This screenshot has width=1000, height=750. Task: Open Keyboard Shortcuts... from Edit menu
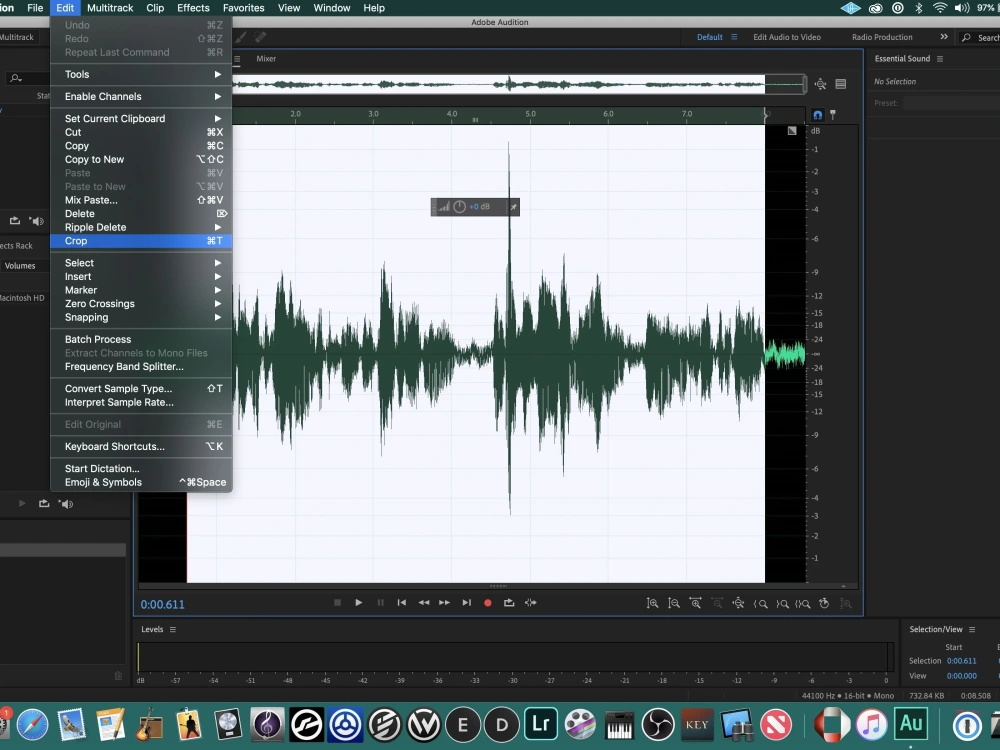[x=141, y=446]
